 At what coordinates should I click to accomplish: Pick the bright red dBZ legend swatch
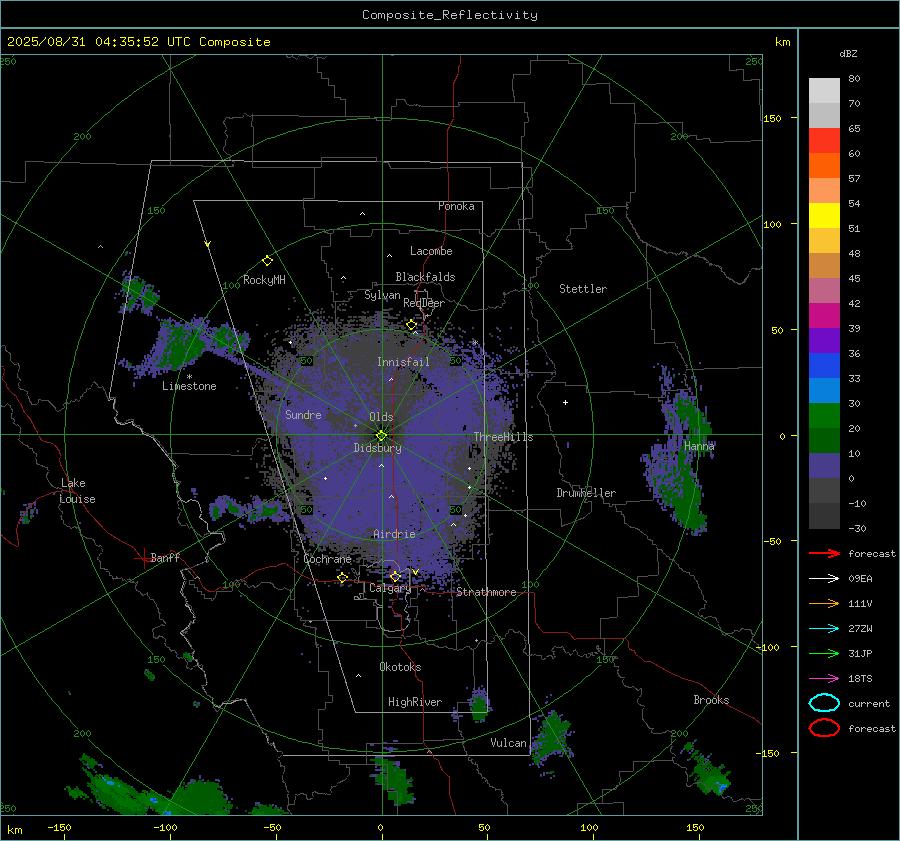click(824, 140)
